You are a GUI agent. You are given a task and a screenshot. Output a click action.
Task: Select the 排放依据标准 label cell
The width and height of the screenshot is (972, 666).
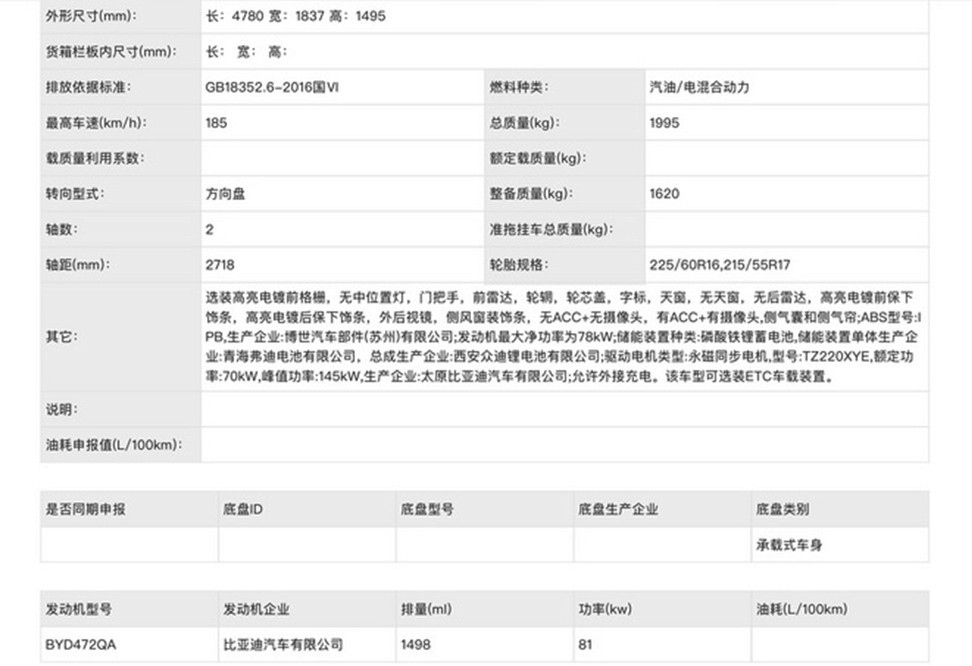click(90, 86)
